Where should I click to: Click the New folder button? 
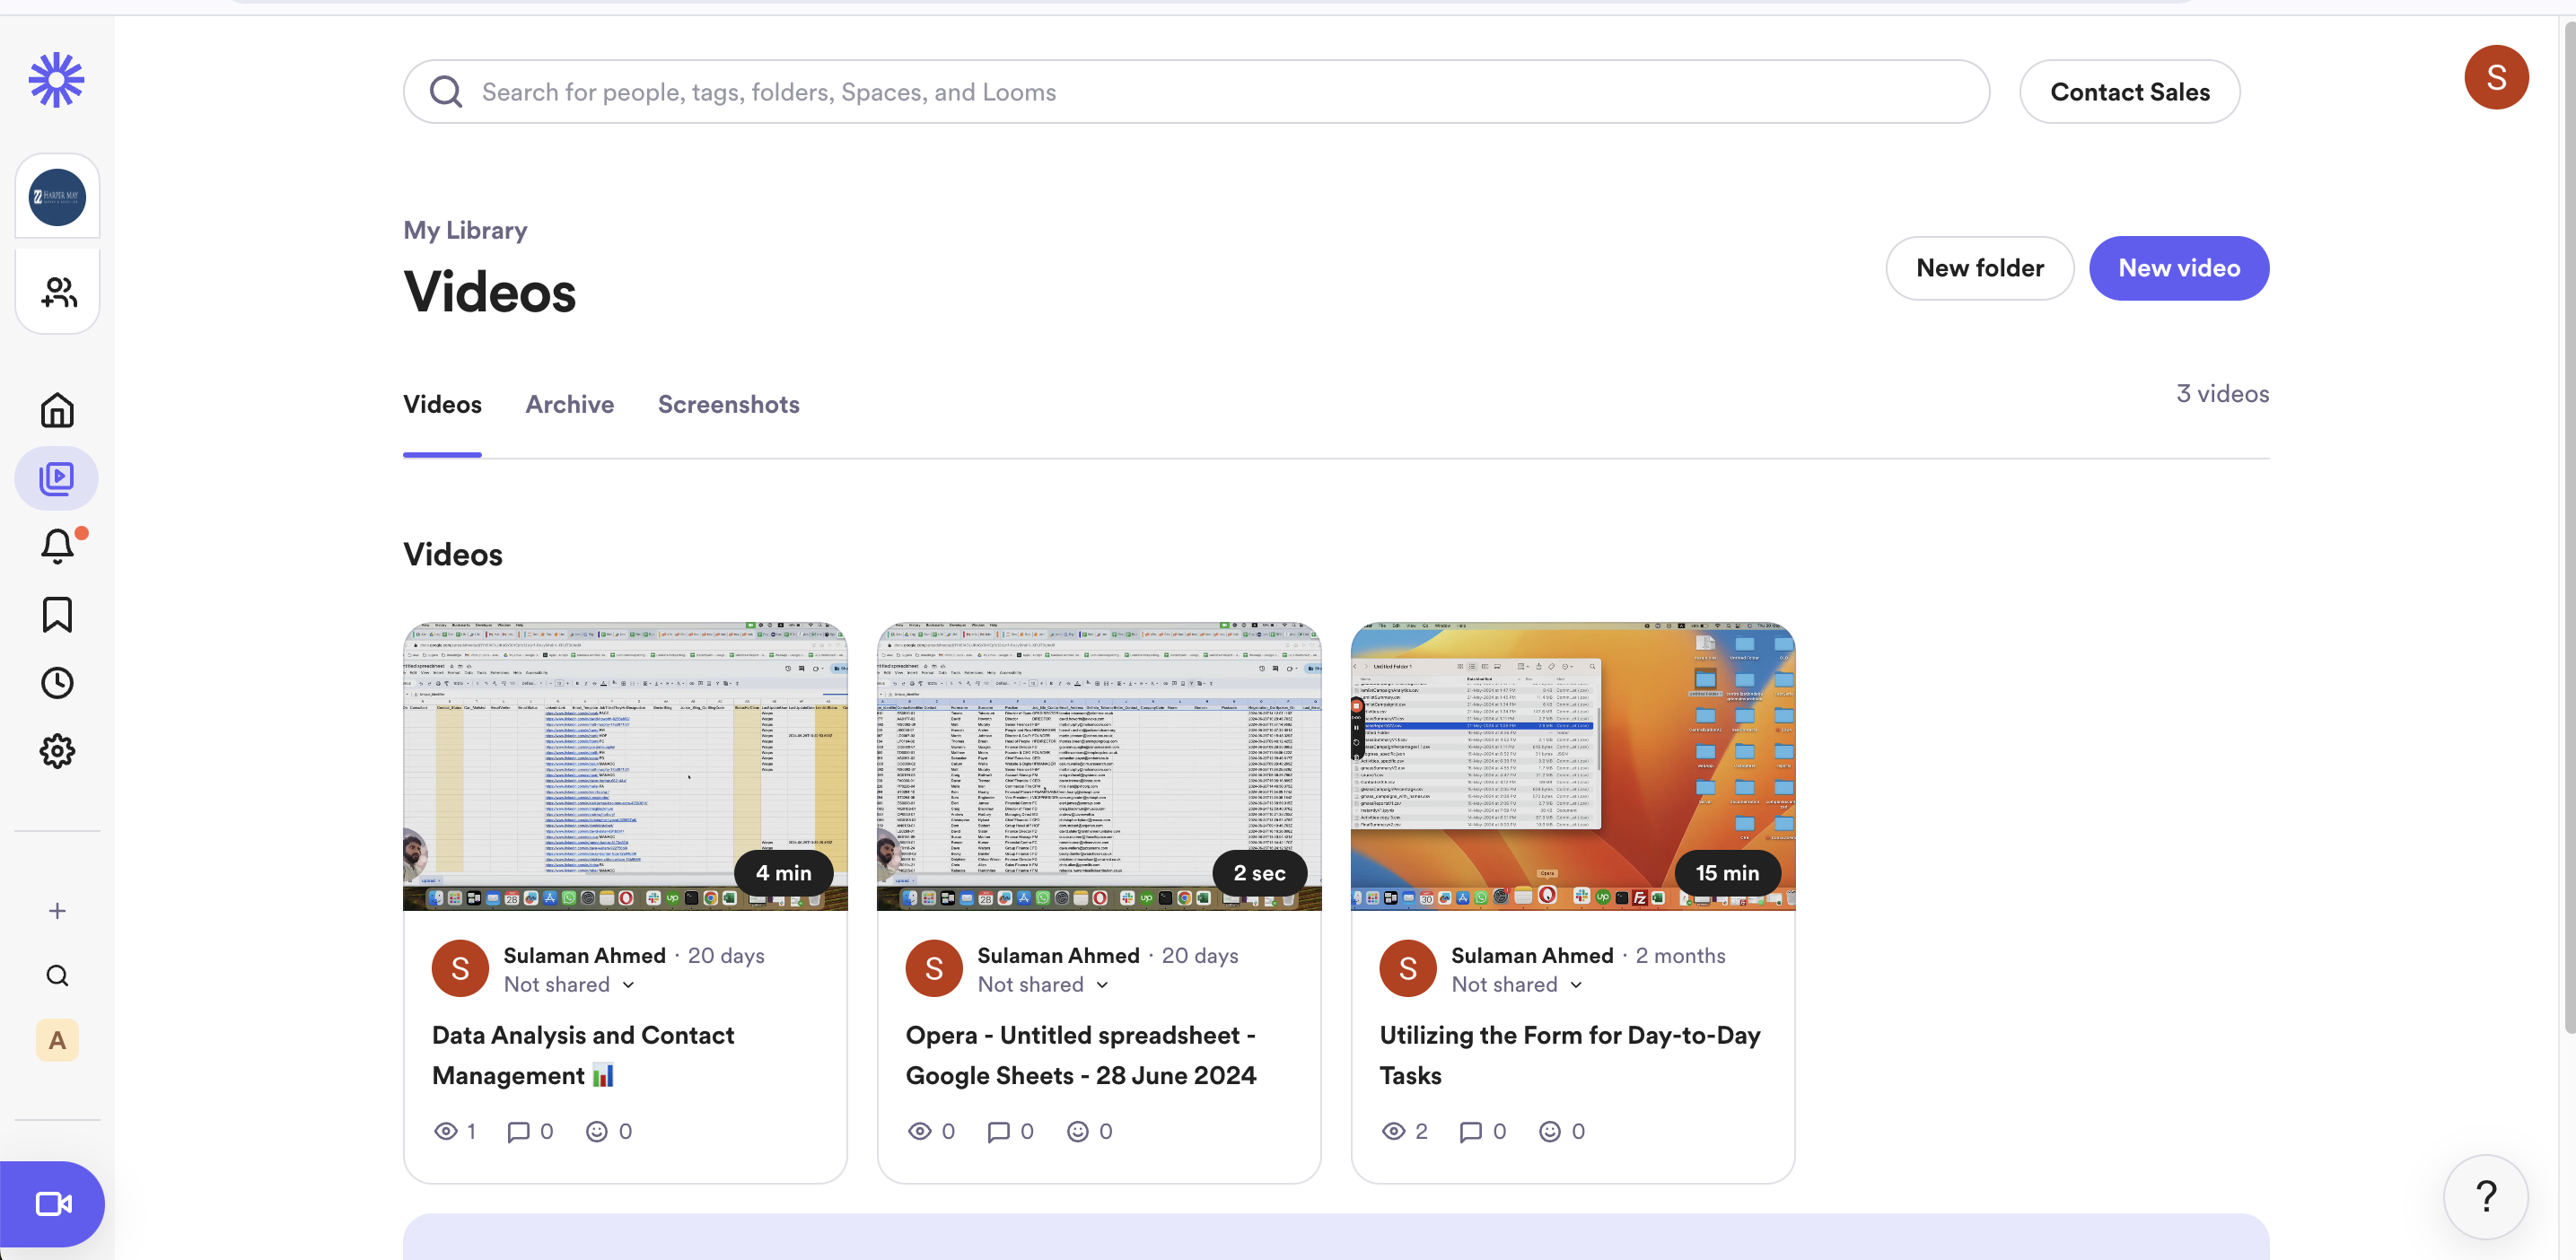pyautogui.click(x=1979, y=268)
